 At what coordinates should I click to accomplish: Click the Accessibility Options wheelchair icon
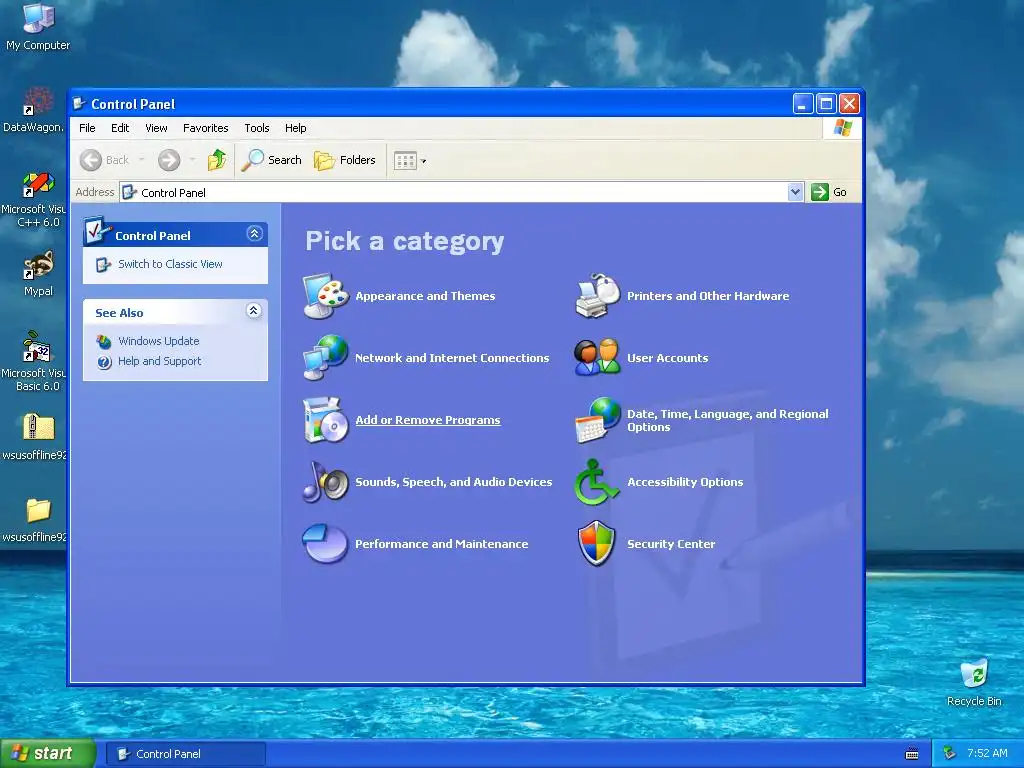(596, 482)
